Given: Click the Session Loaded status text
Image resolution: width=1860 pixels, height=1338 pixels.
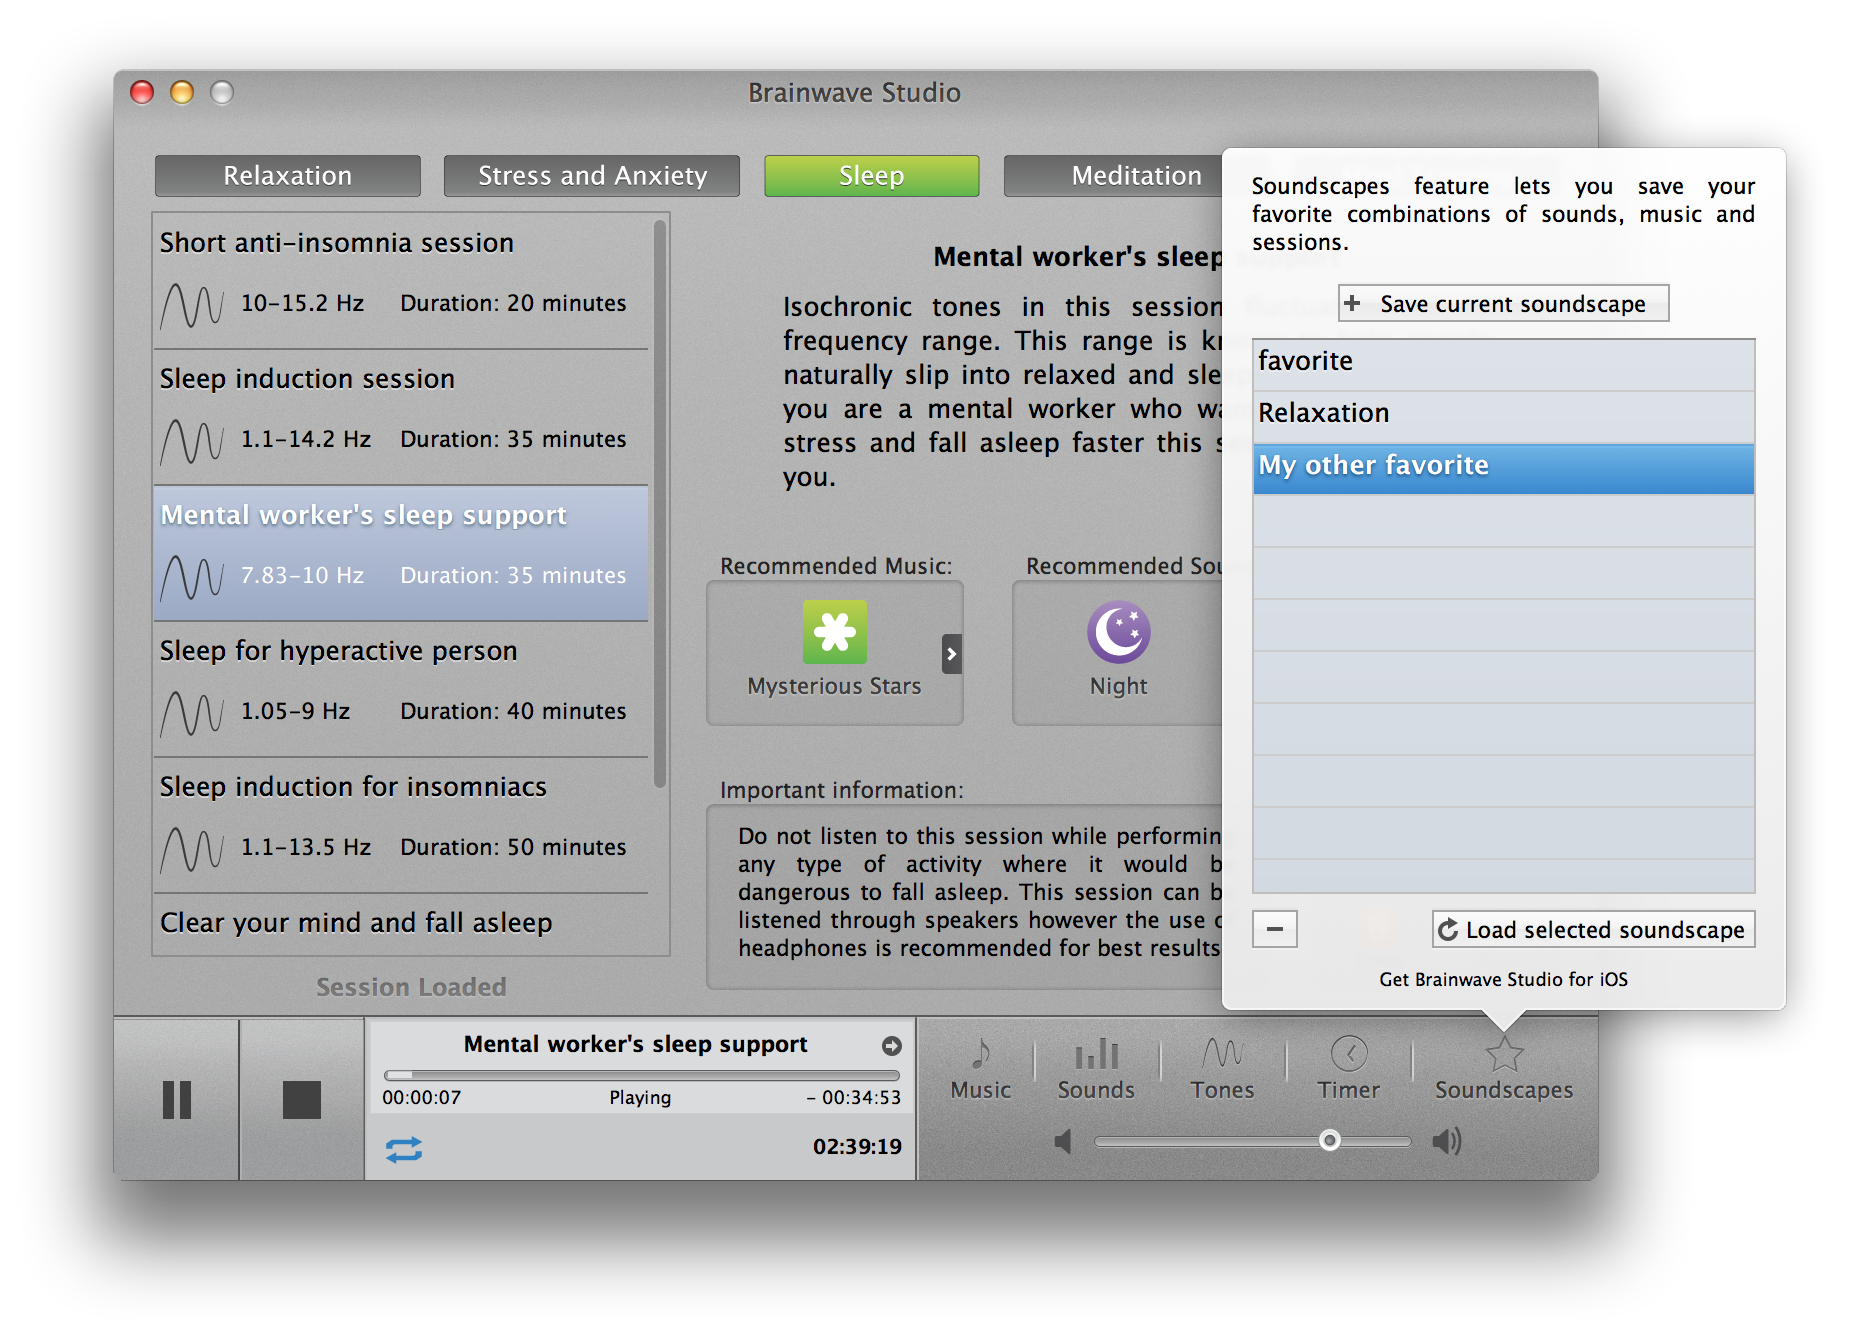Looking at the screenshot, I should click(411, 987).
